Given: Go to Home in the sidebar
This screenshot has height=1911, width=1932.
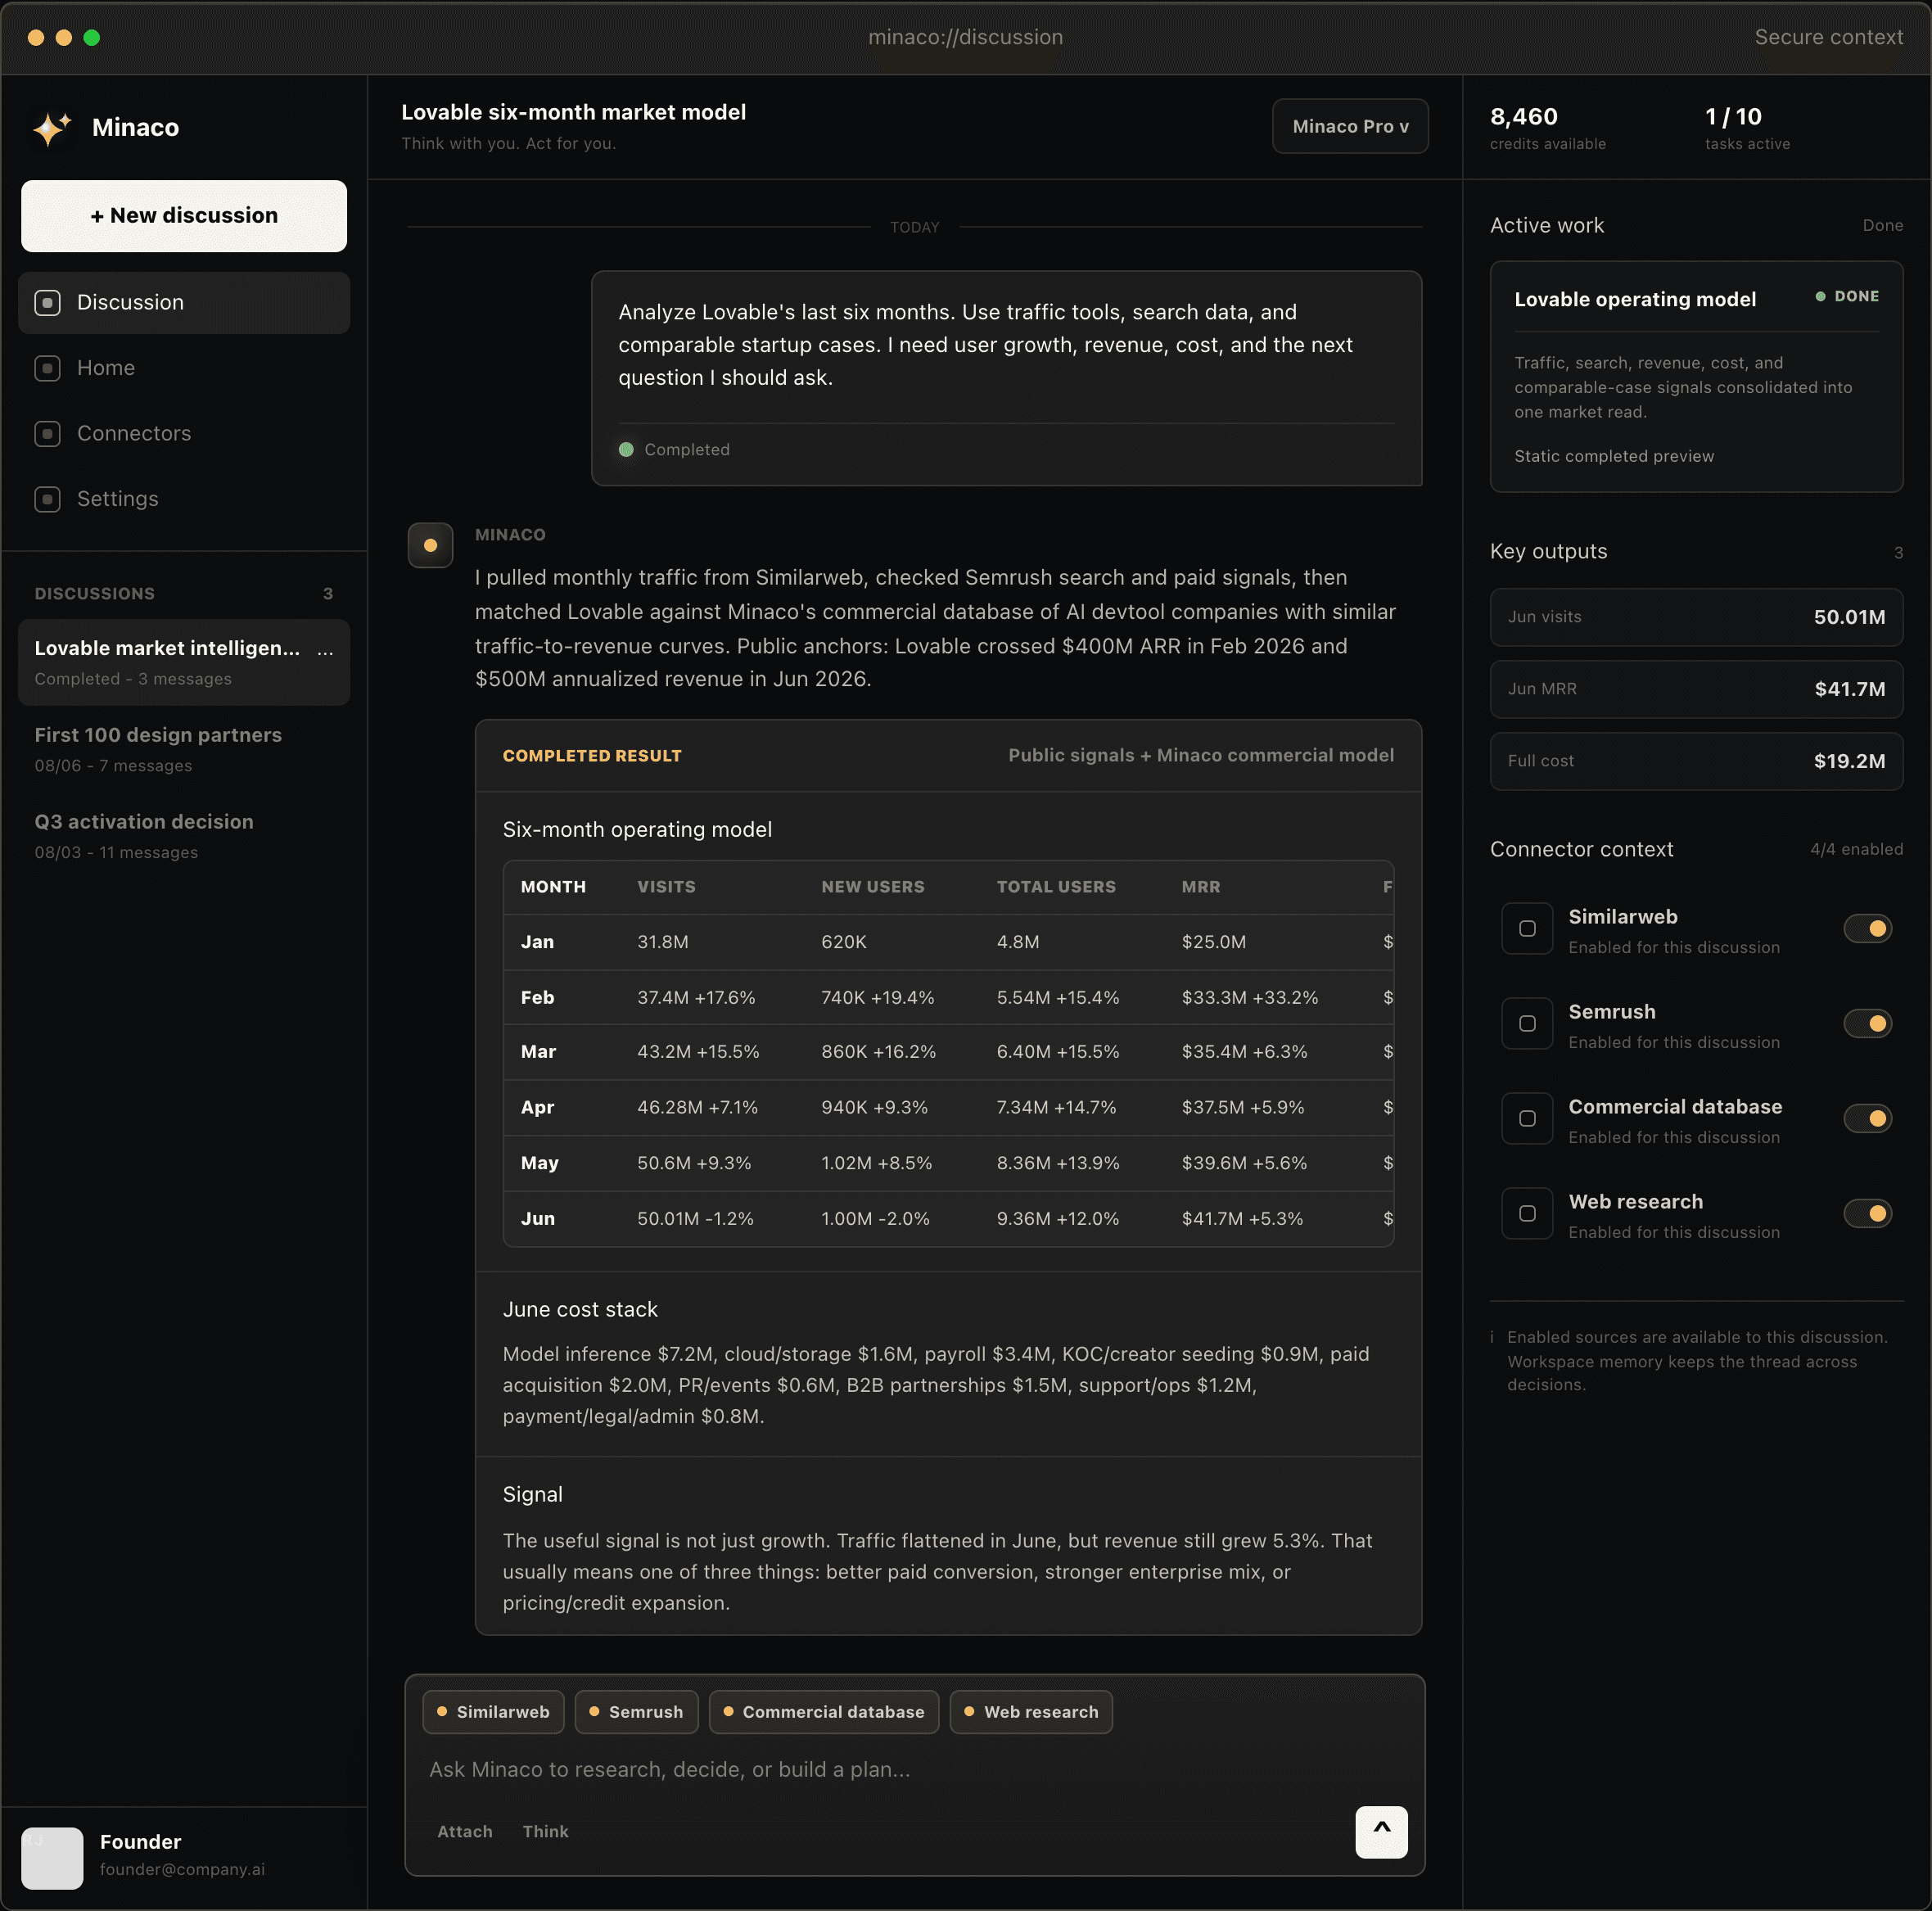Looking at the screenshot, I should point(184,368).
